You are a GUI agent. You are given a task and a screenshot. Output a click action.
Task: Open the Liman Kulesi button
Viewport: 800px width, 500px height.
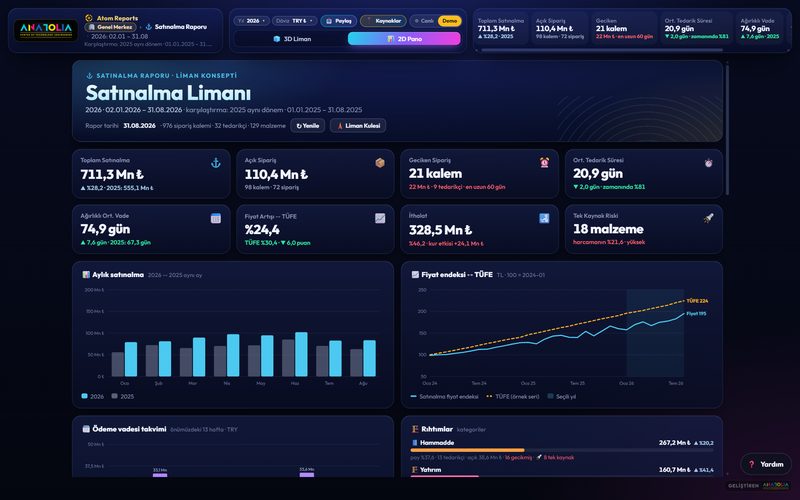pyautogui.click(x=358, y=126)
